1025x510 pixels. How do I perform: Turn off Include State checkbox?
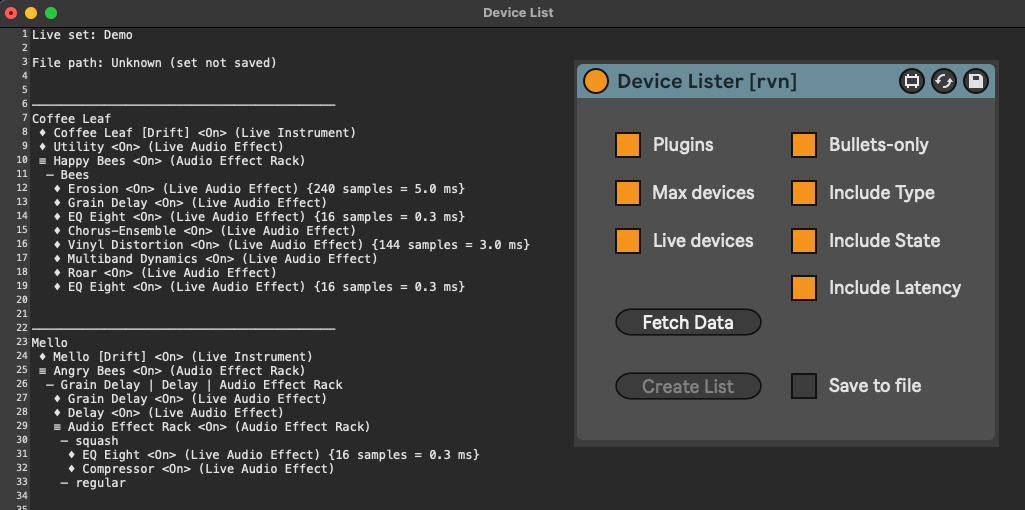point(804,241)
